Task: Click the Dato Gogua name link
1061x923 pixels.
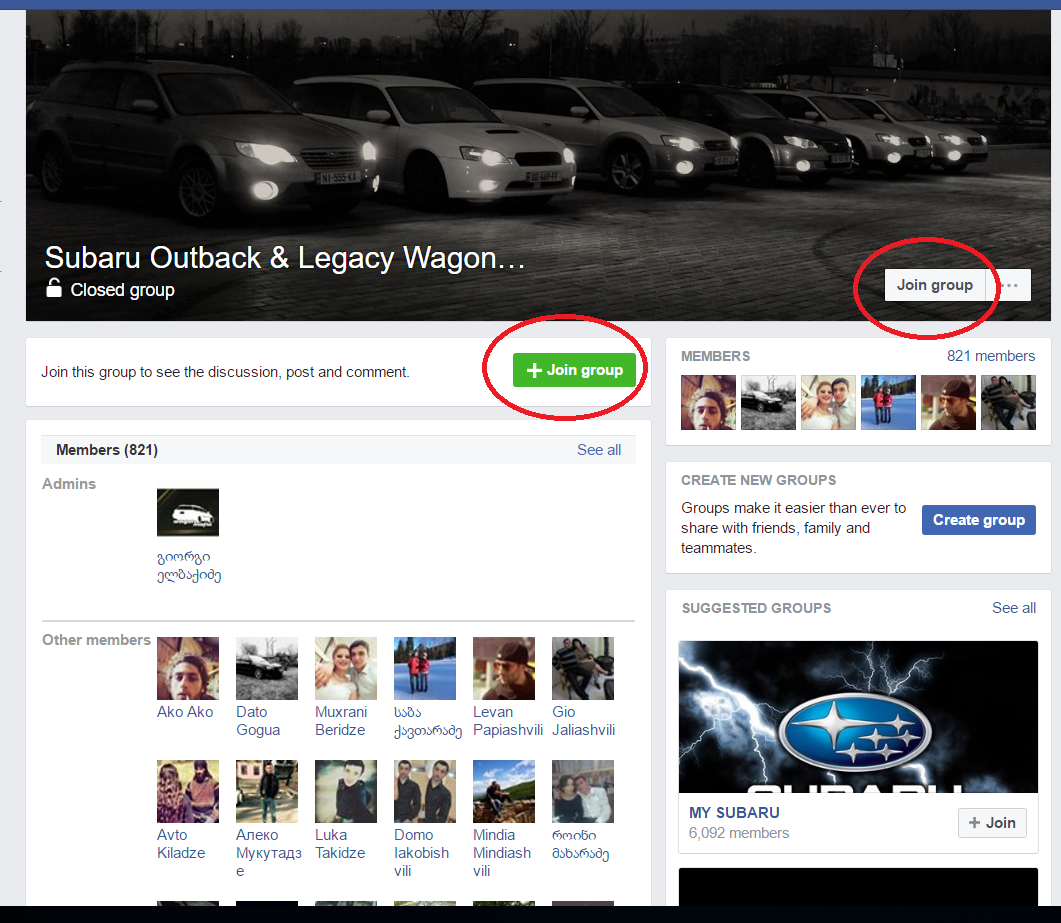Action: [x=258, y=721]
